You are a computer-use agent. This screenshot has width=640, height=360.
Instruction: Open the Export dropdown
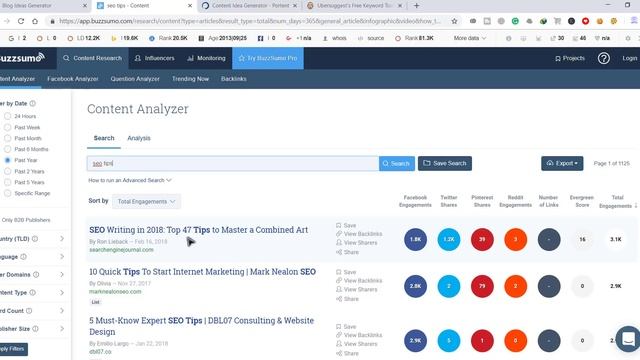[x=562, y=163]
